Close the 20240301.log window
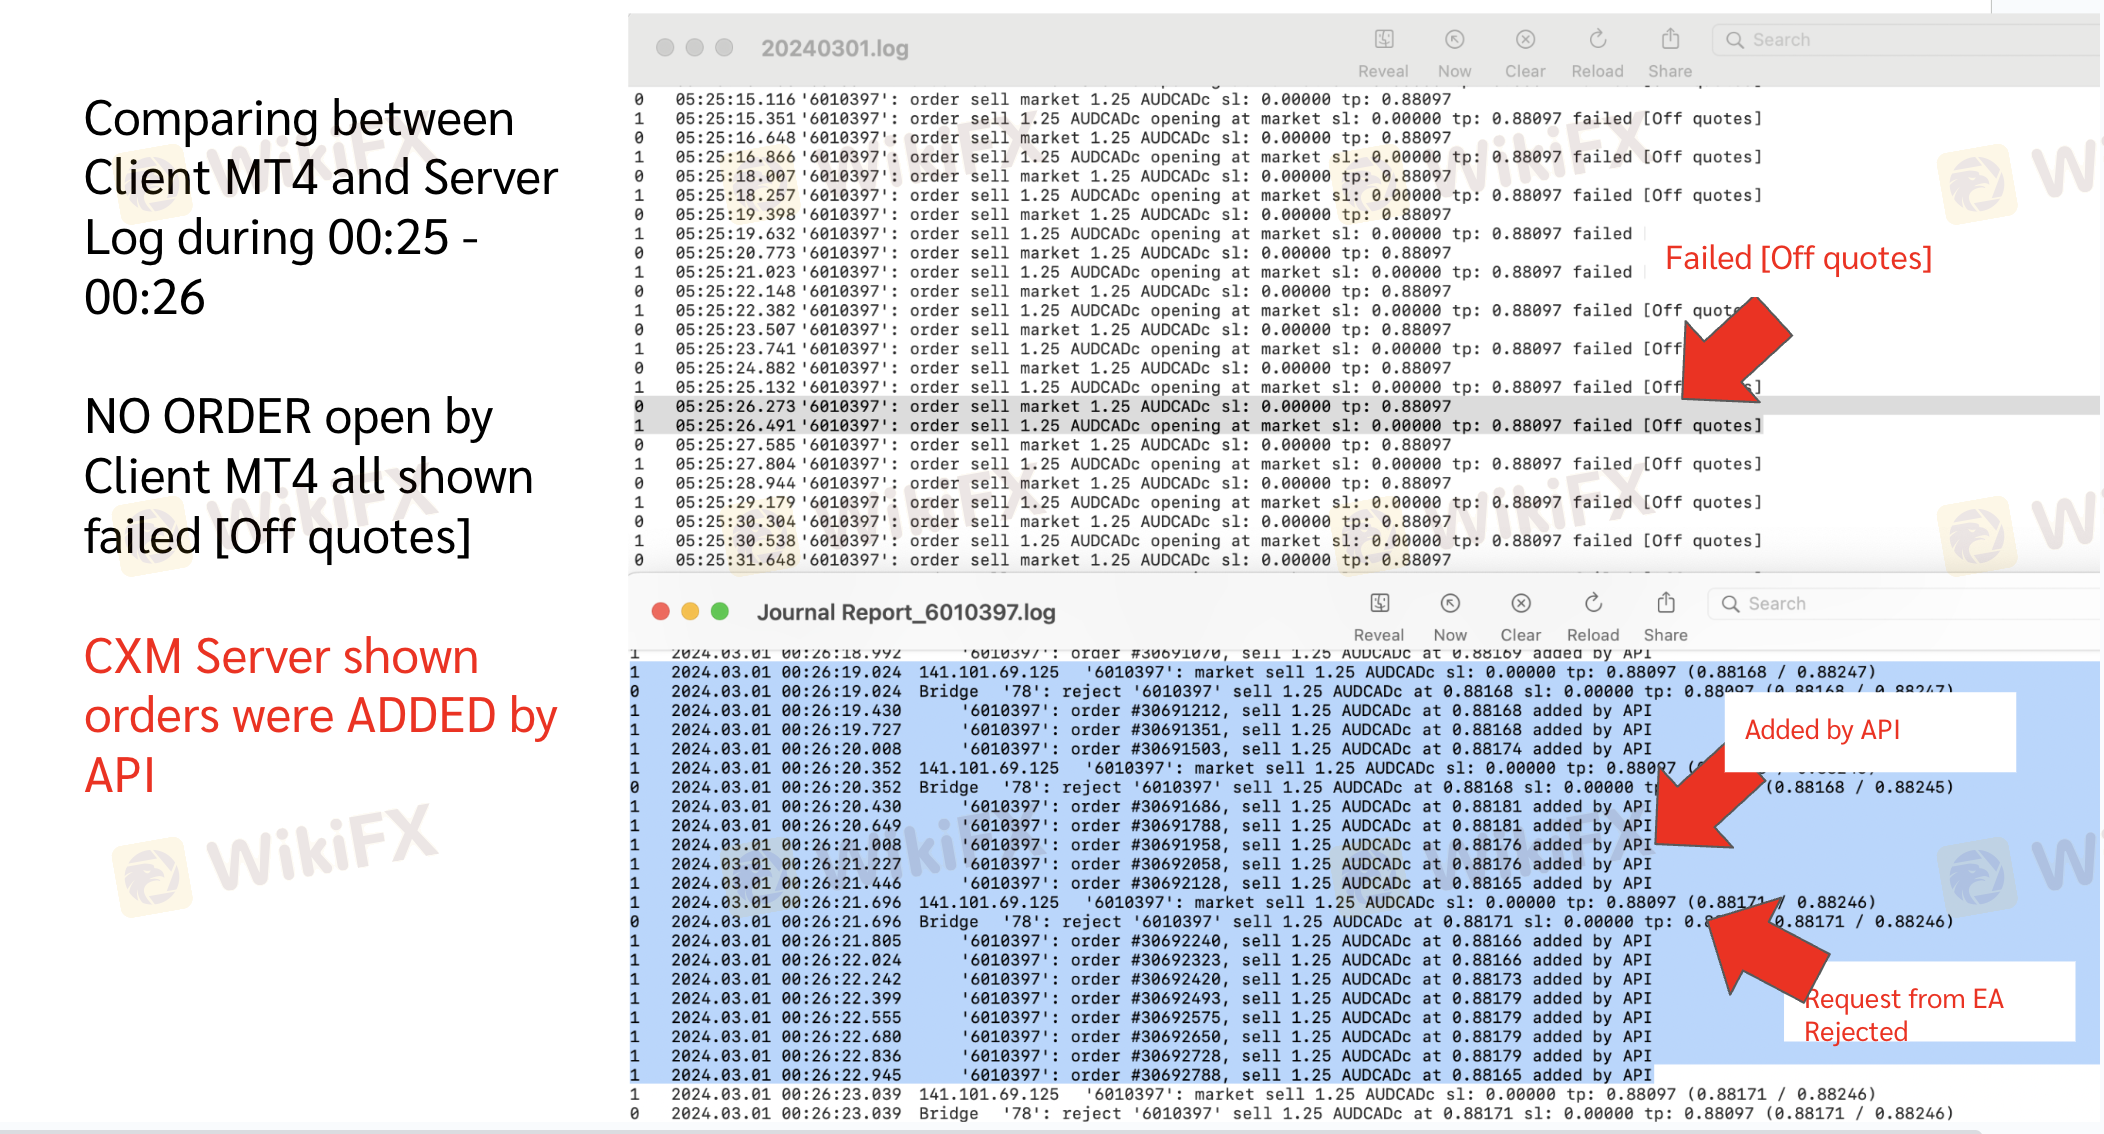The image size is (2104, 1134). pyautogui.click(x=665, y=47)
